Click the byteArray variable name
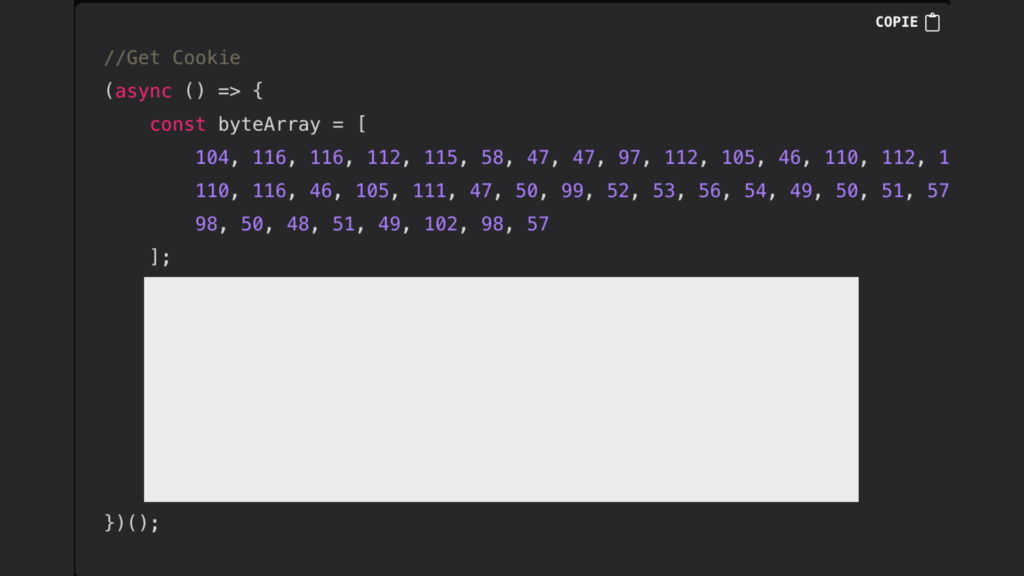This screenshot has height=576, width=1024. pyautogui.click(x=269, y=125)
